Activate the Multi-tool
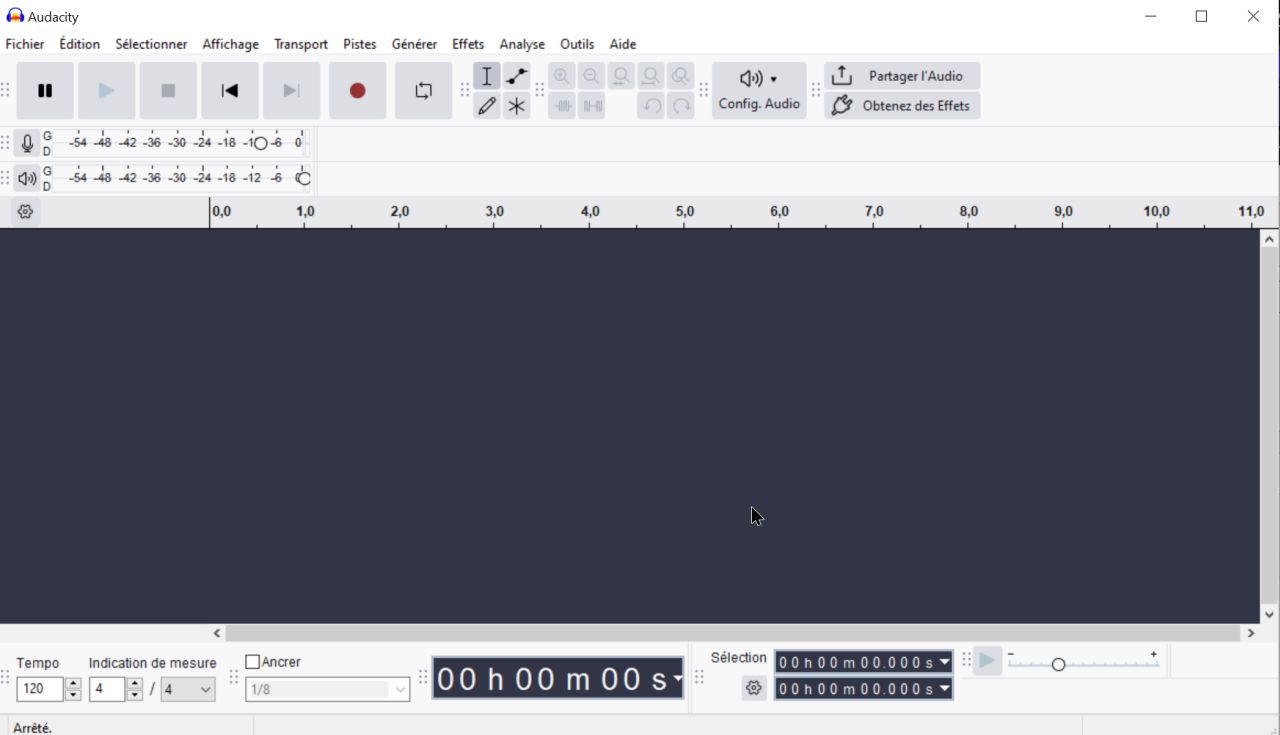 [x=517, y=105]
